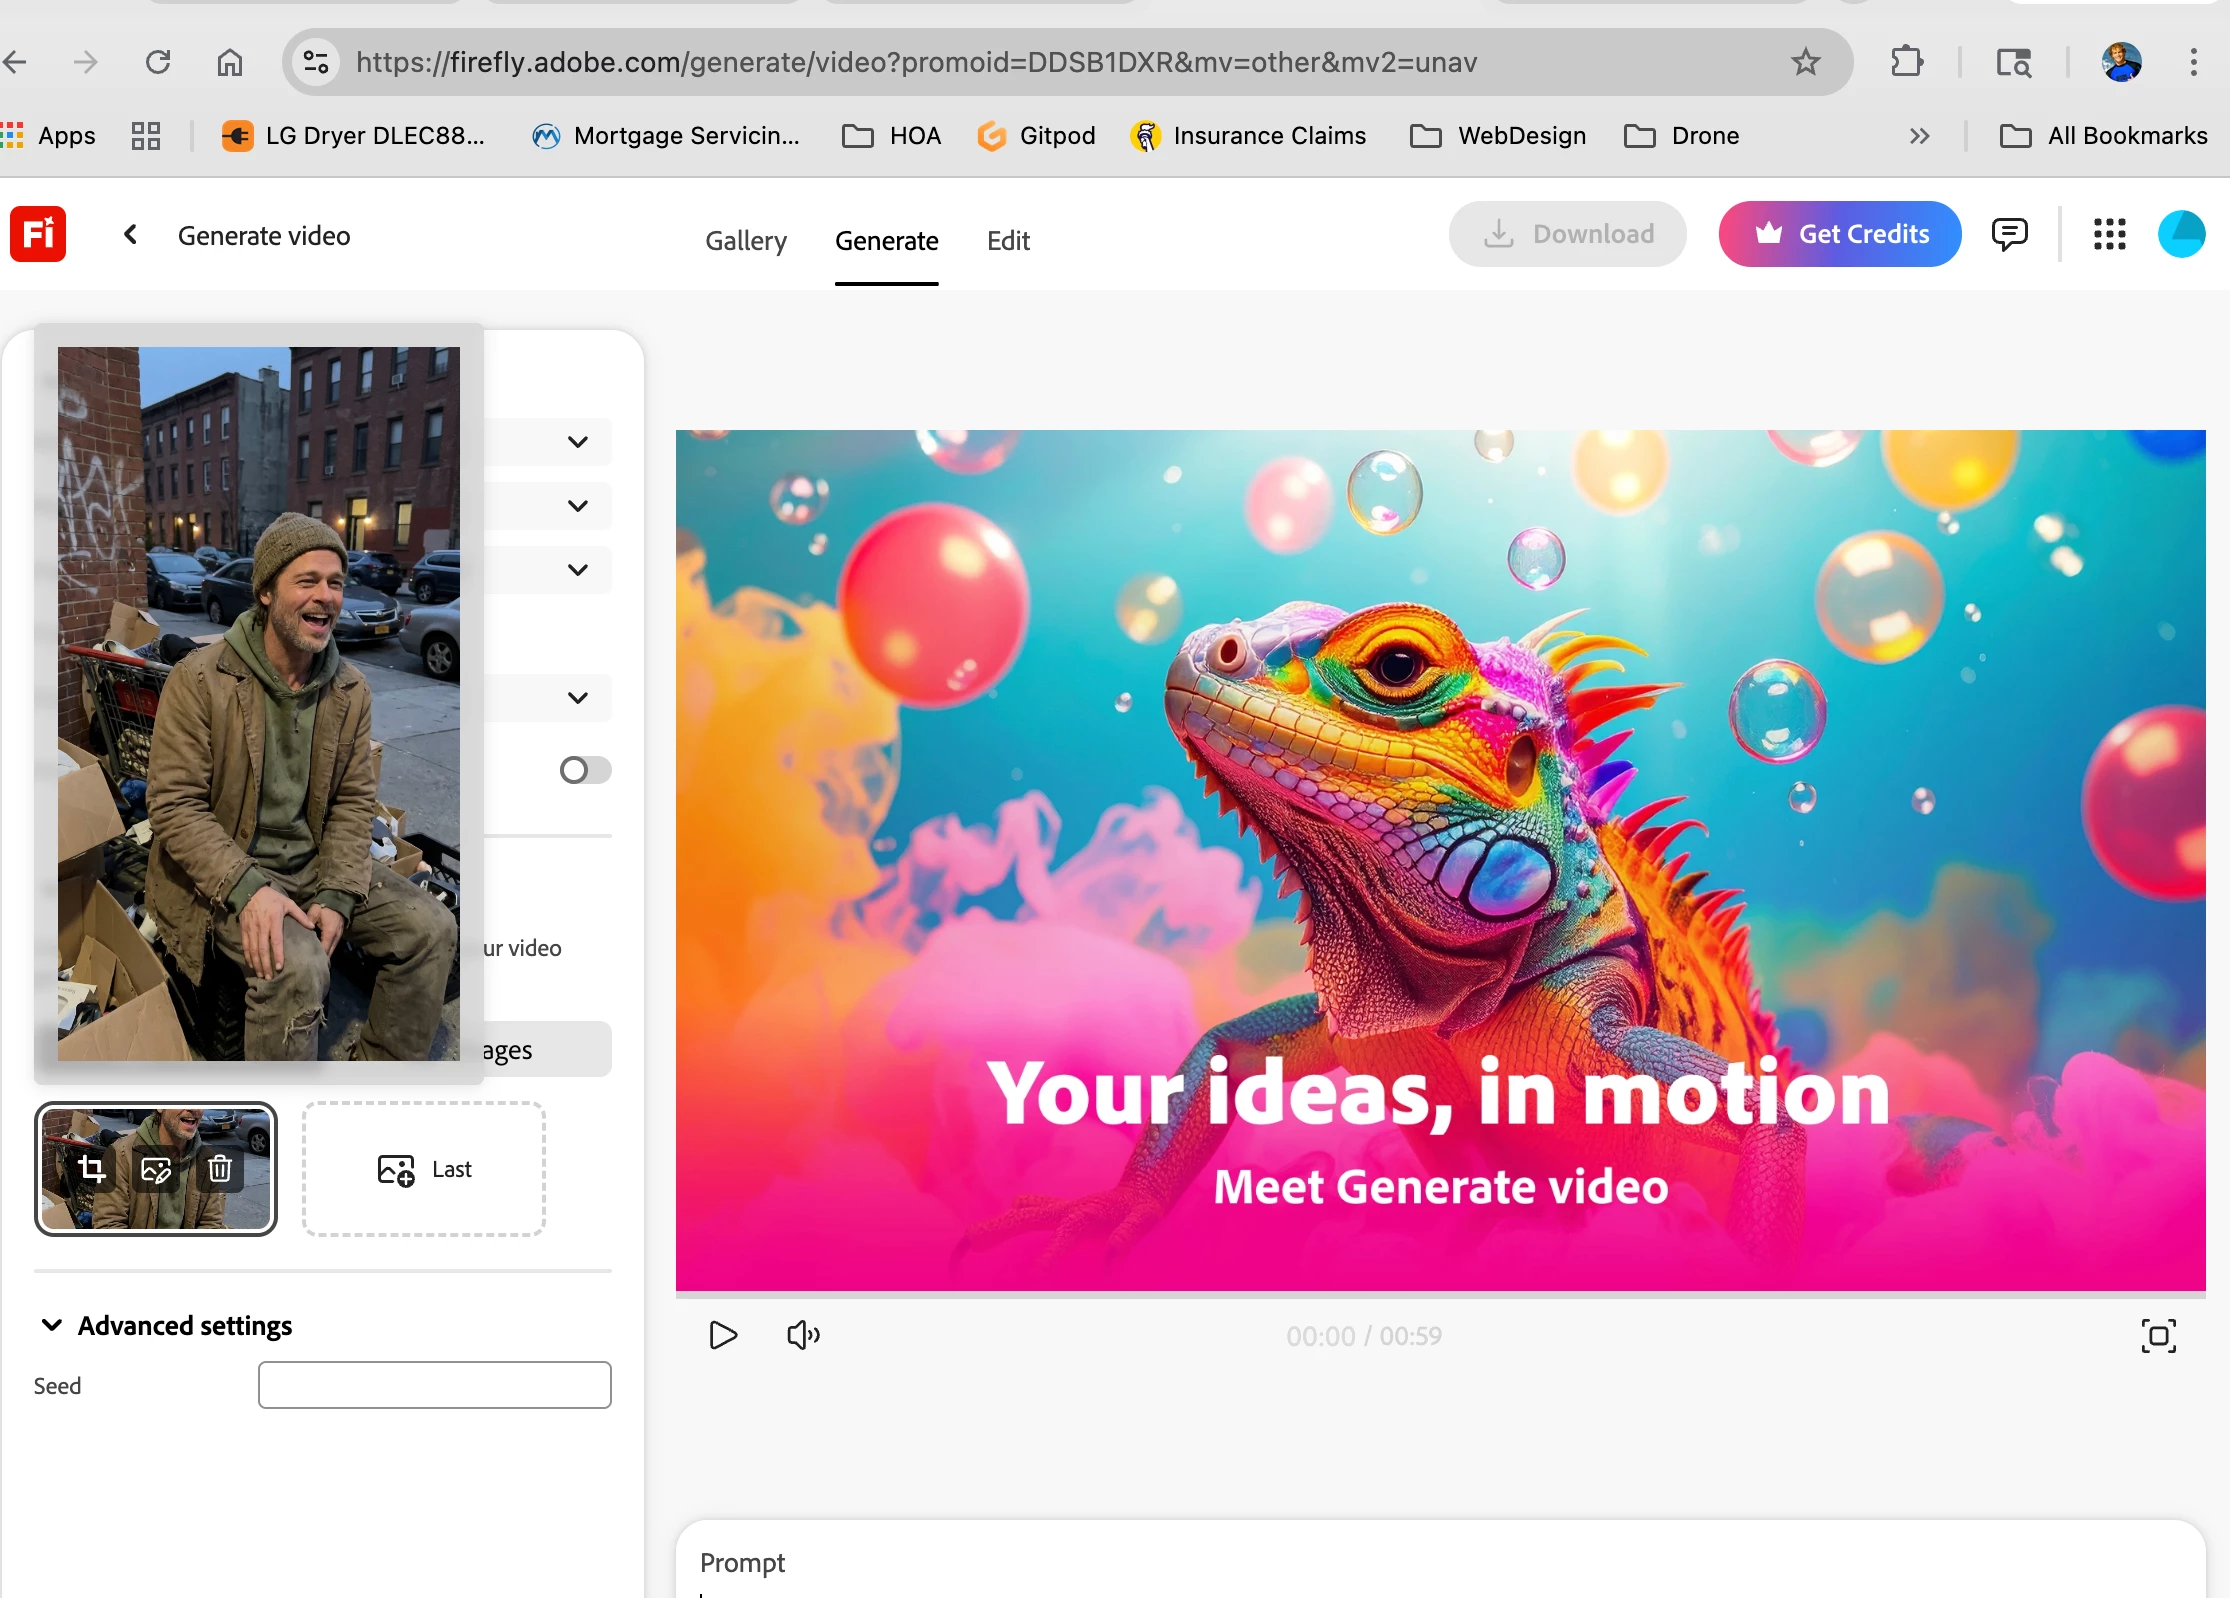Open the second dropdown chevron in panel
Image resolution: width=2230 pixels, height=1598 pixels.
click(577, 506)
